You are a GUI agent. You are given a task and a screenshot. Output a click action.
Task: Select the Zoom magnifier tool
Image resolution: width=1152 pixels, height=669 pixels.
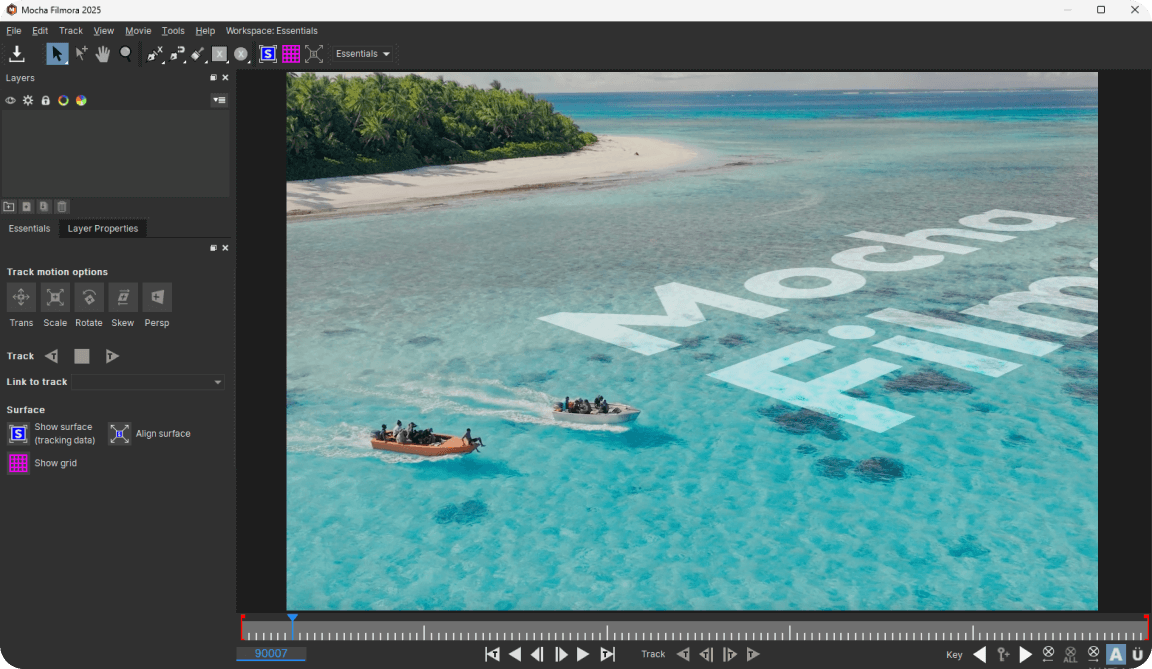coord(126,54)
